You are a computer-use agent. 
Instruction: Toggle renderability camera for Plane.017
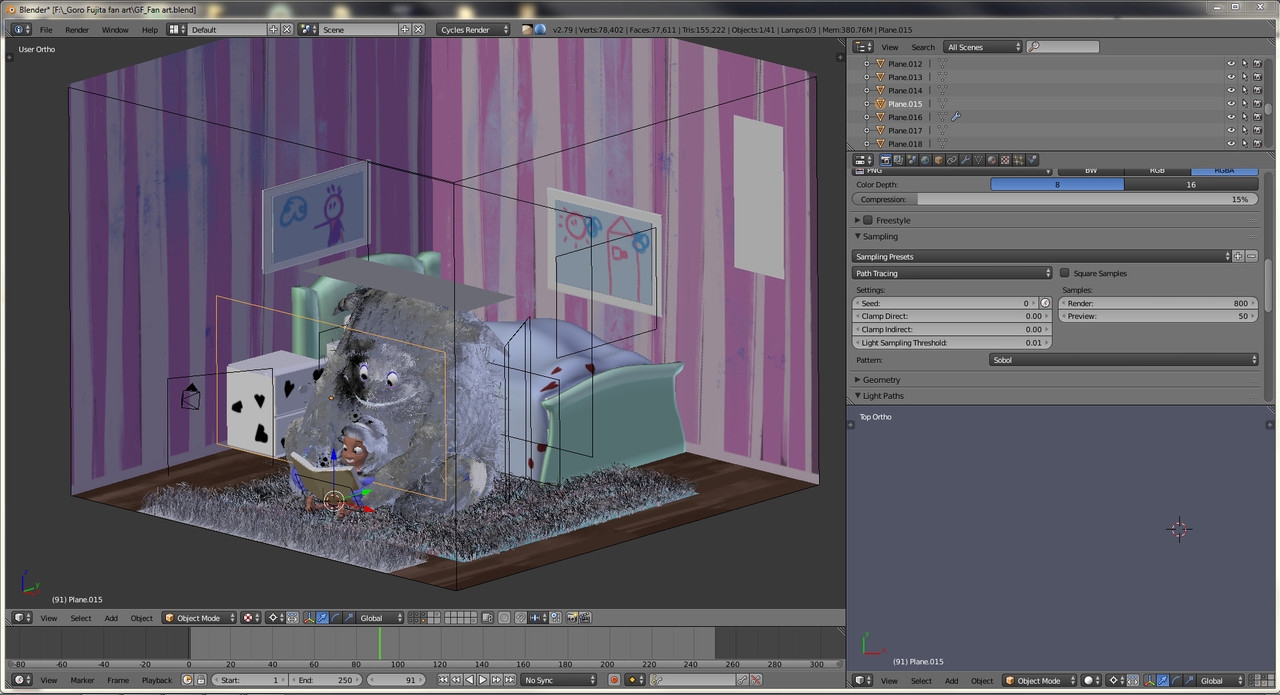click(x=1257, y=130)
